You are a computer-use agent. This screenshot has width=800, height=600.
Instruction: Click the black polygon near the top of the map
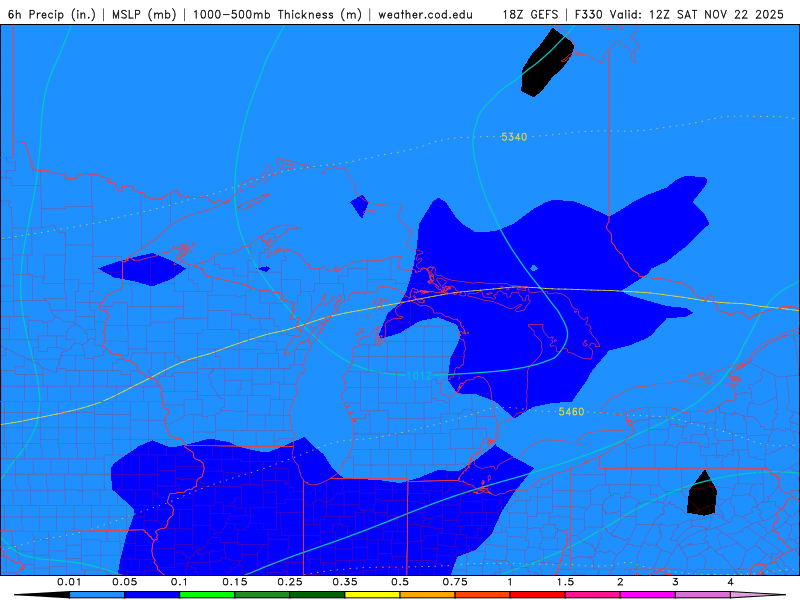coord(546,64)
